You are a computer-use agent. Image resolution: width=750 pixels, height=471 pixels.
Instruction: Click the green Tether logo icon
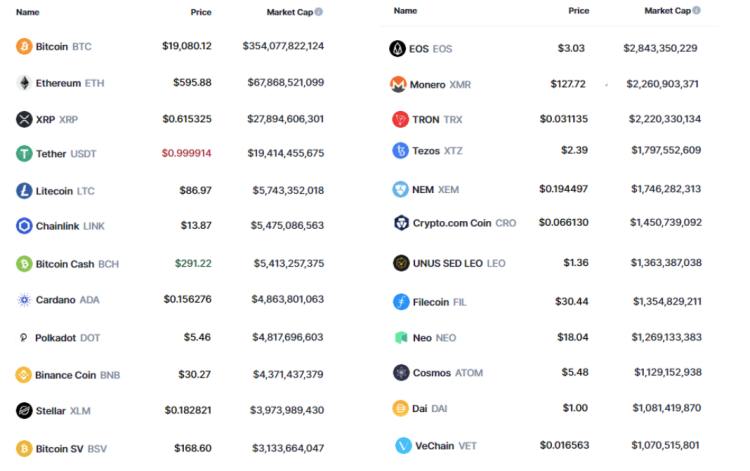click(x=24, y=153)
